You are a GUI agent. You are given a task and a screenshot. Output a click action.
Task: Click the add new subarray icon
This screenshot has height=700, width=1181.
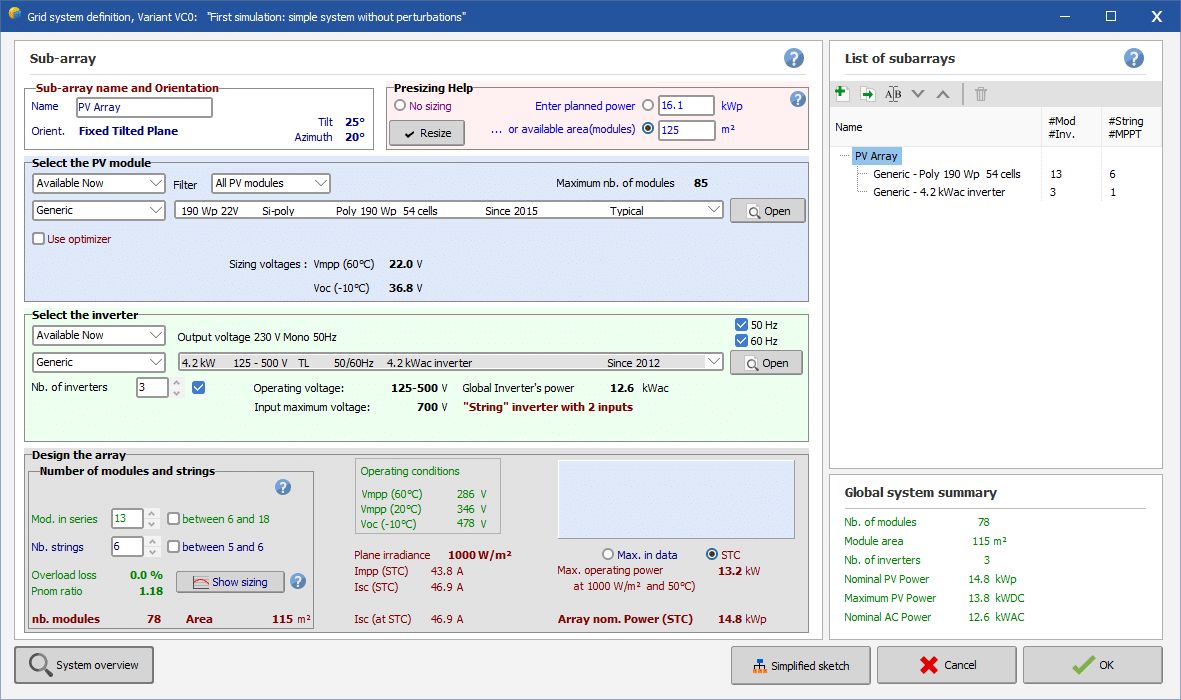(842, 94)
